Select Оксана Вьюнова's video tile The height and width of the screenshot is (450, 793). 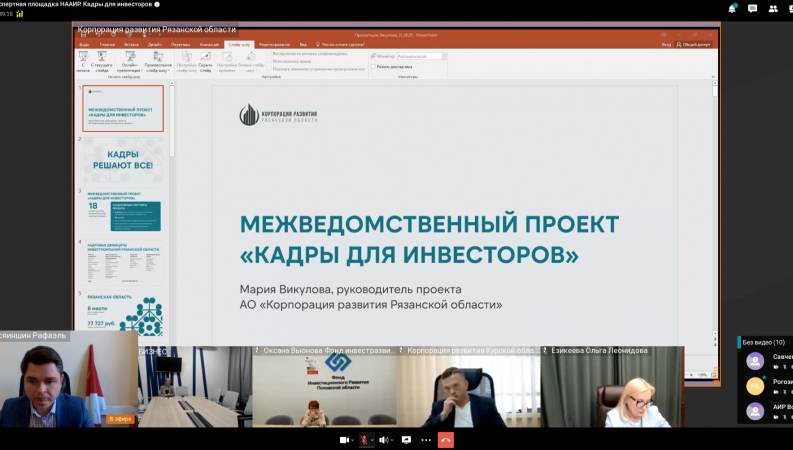(x=324, y=387)
